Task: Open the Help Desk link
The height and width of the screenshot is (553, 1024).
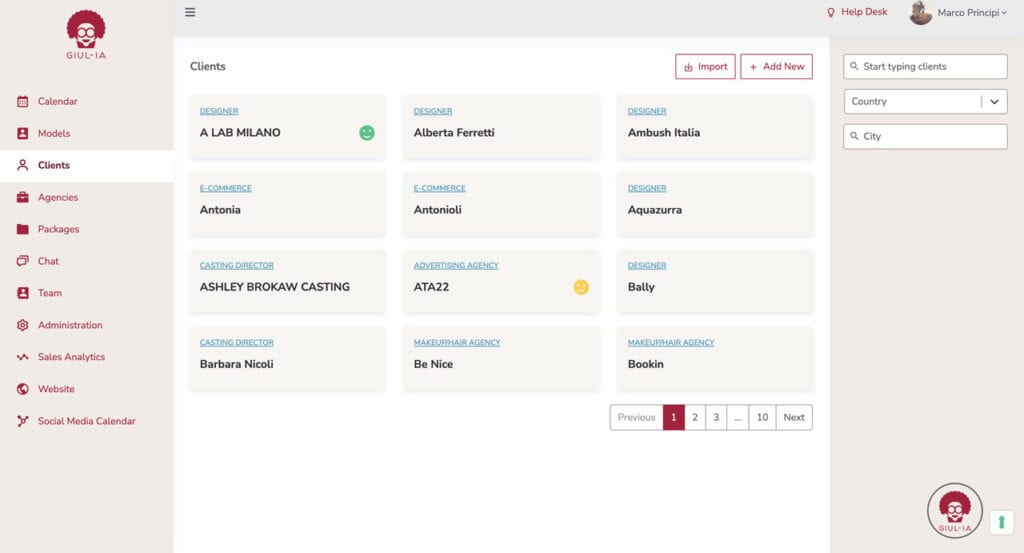Action: click(x=857, y=12)
